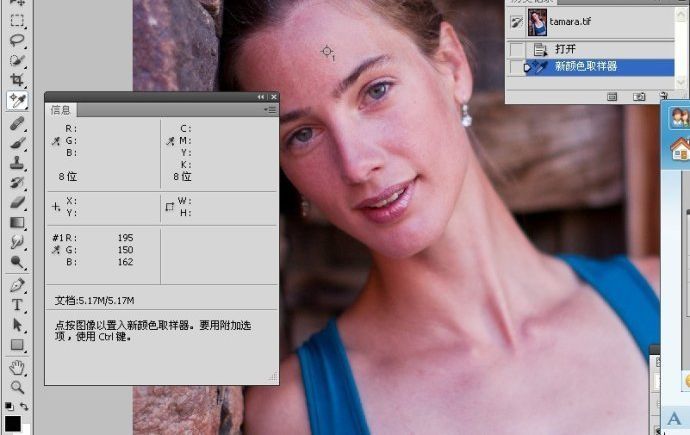Image resolution: width=690 pixels, height=435 pixels.
Task: Select the Gradient tool
Action: click(17, 223)
